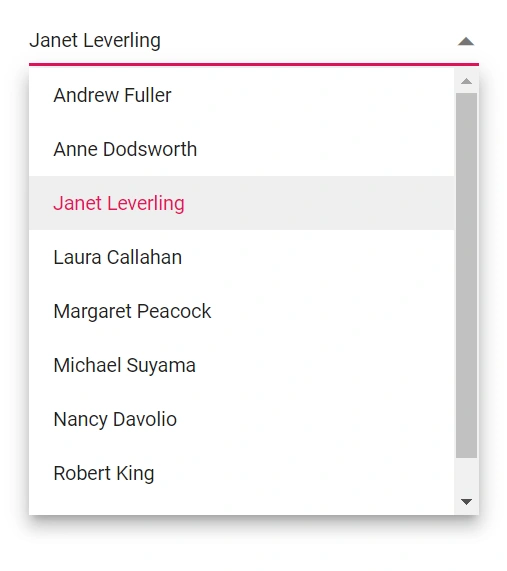Choose Anne Dodsworth in the dropdown list
The width and height of the screenshot is (507, 571).
pos(241,149)
